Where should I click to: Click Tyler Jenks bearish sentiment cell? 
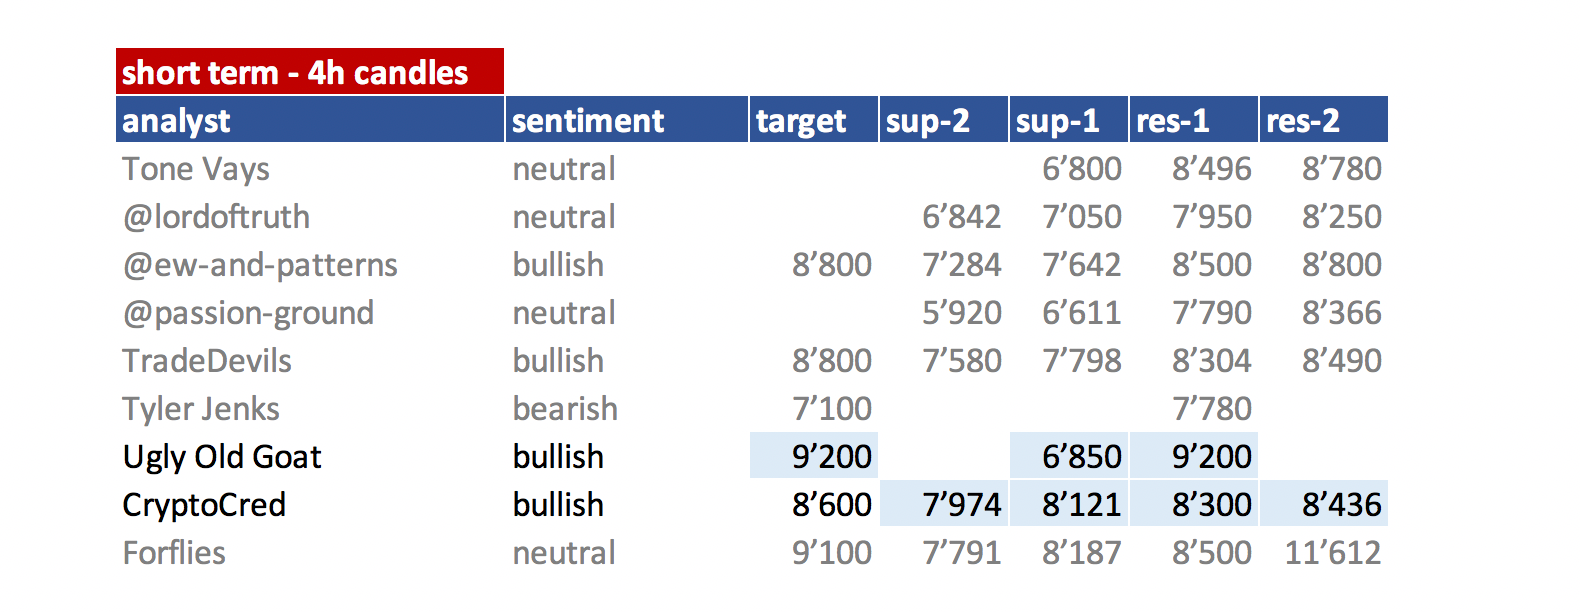point(565,409)
